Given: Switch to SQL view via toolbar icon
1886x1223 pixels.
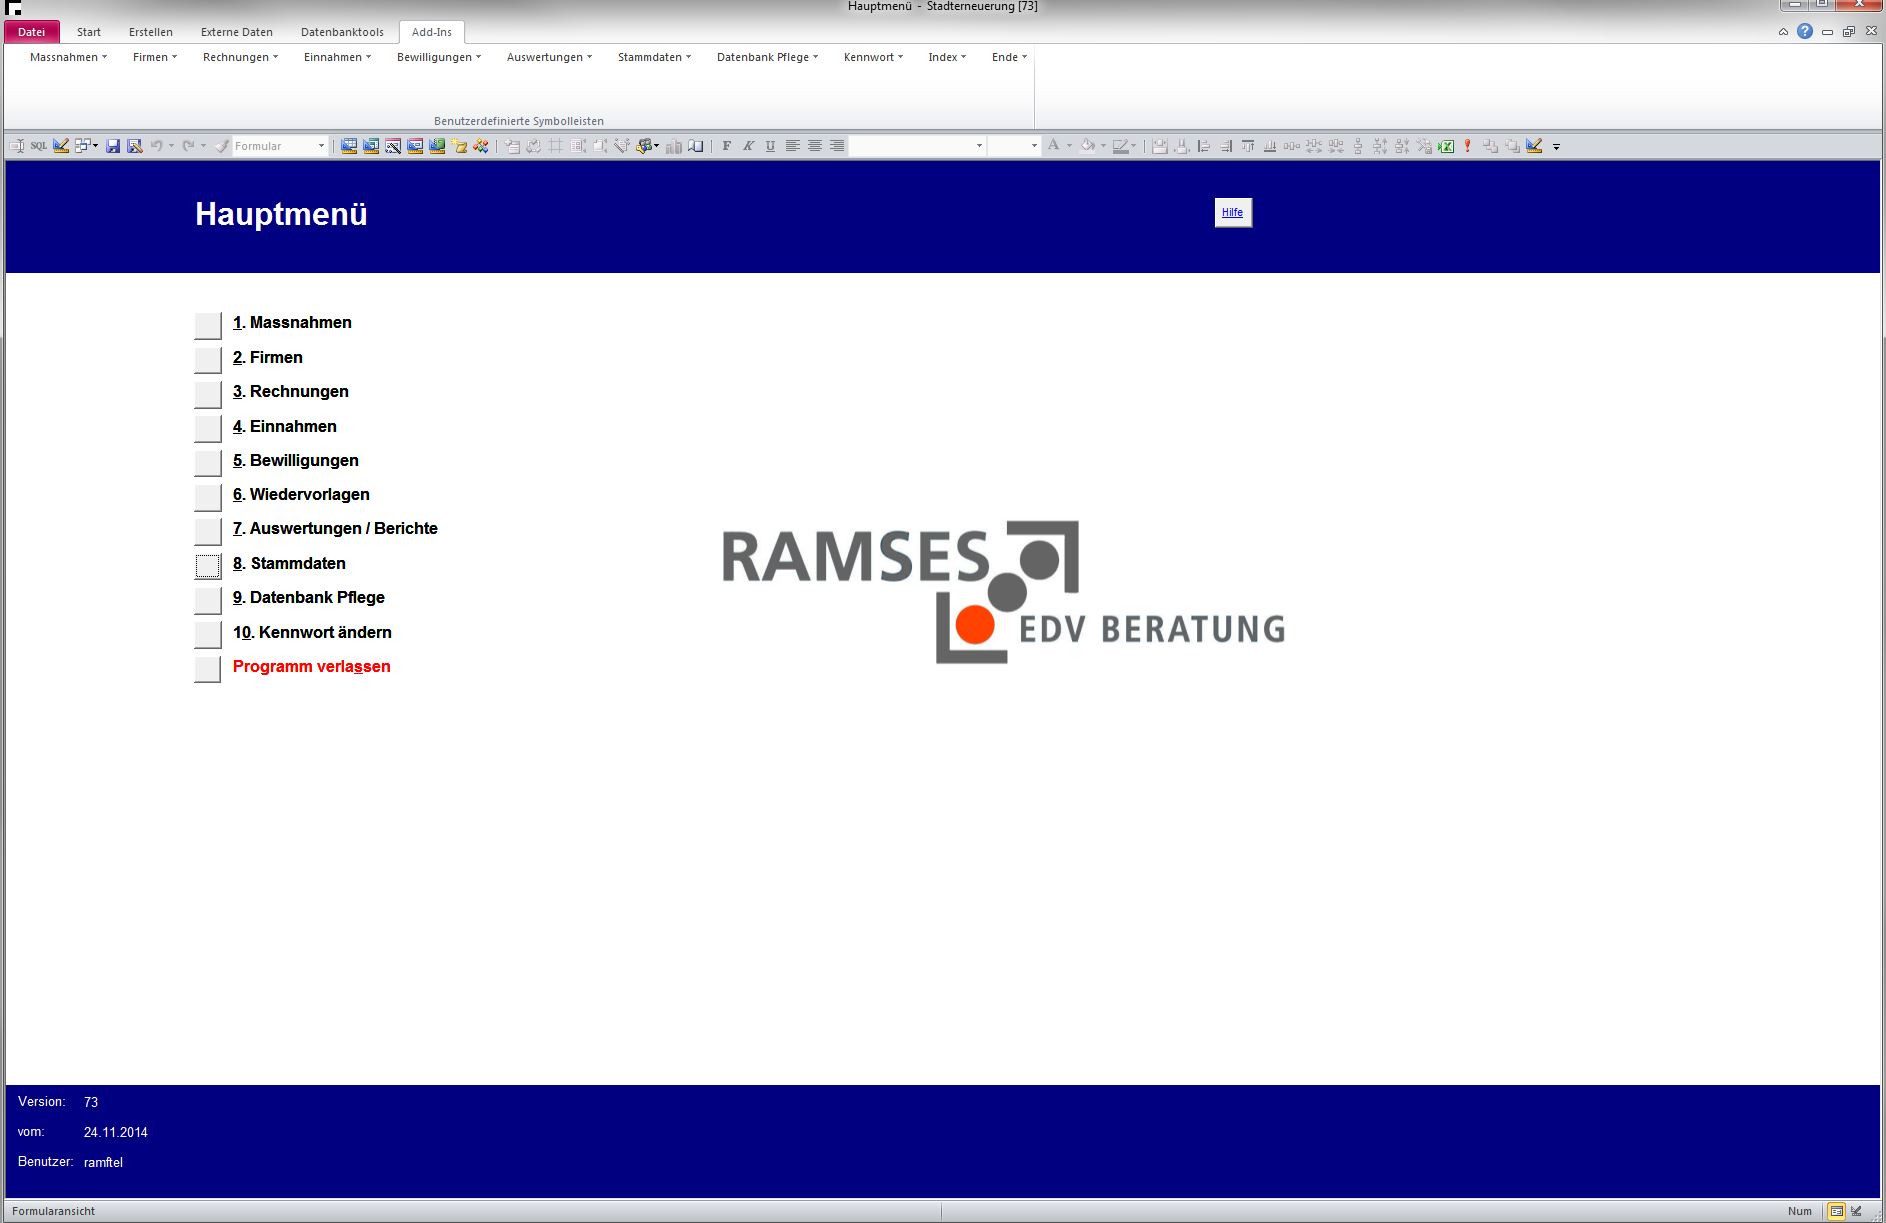Looking at the screenshot, I should (39, 146).
